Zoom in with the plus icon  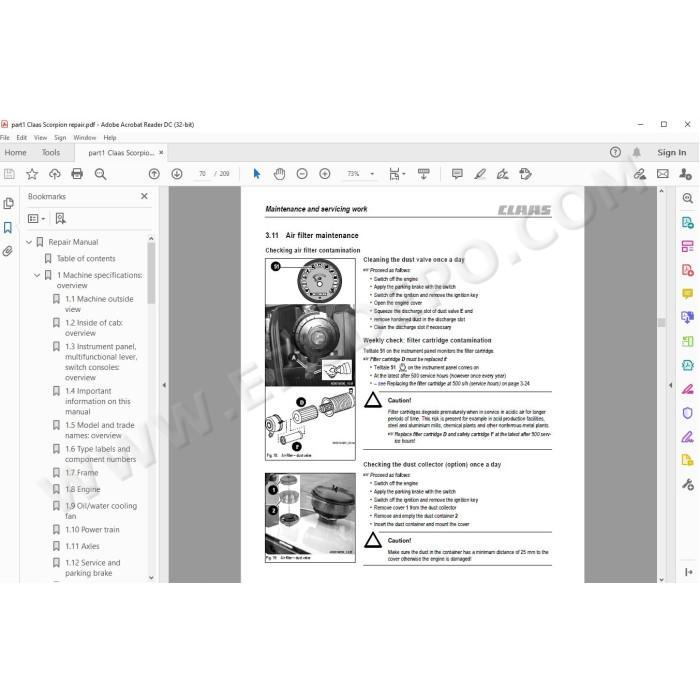pos(325,174)
